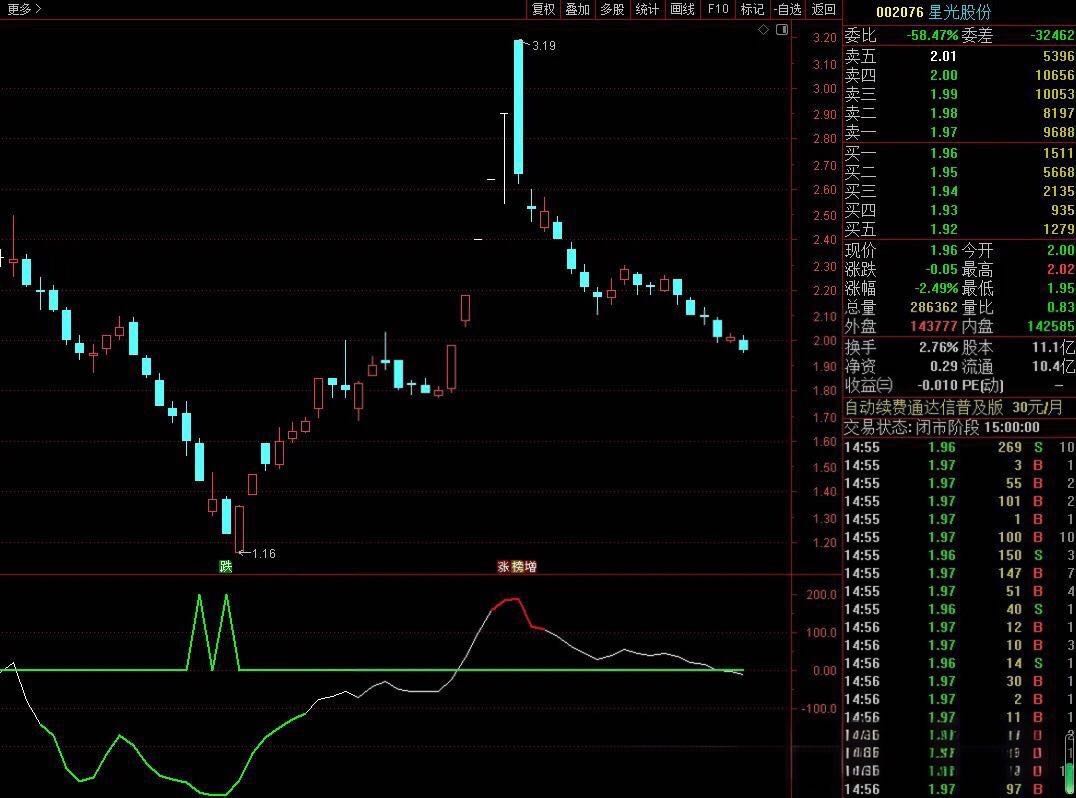Click the 净资 value 0.29
Image resolution: width=1076 pixels, height=798 pixels.
(x=944, y=367)
